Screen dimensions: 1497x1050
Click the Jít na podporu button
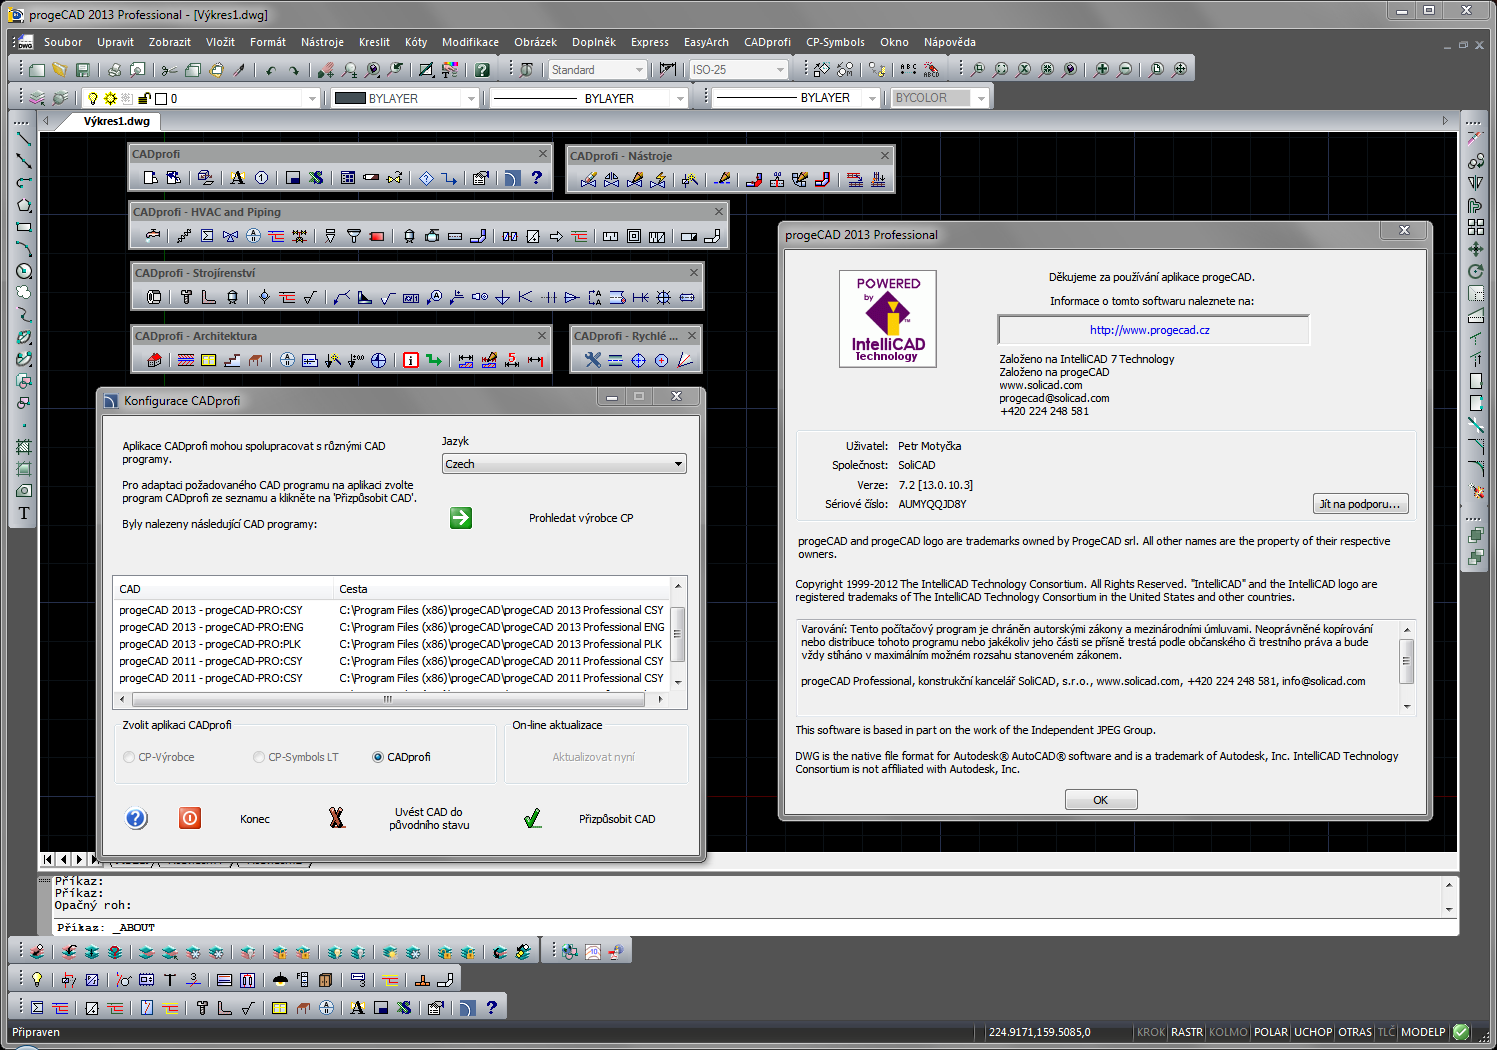point(1360,504)
